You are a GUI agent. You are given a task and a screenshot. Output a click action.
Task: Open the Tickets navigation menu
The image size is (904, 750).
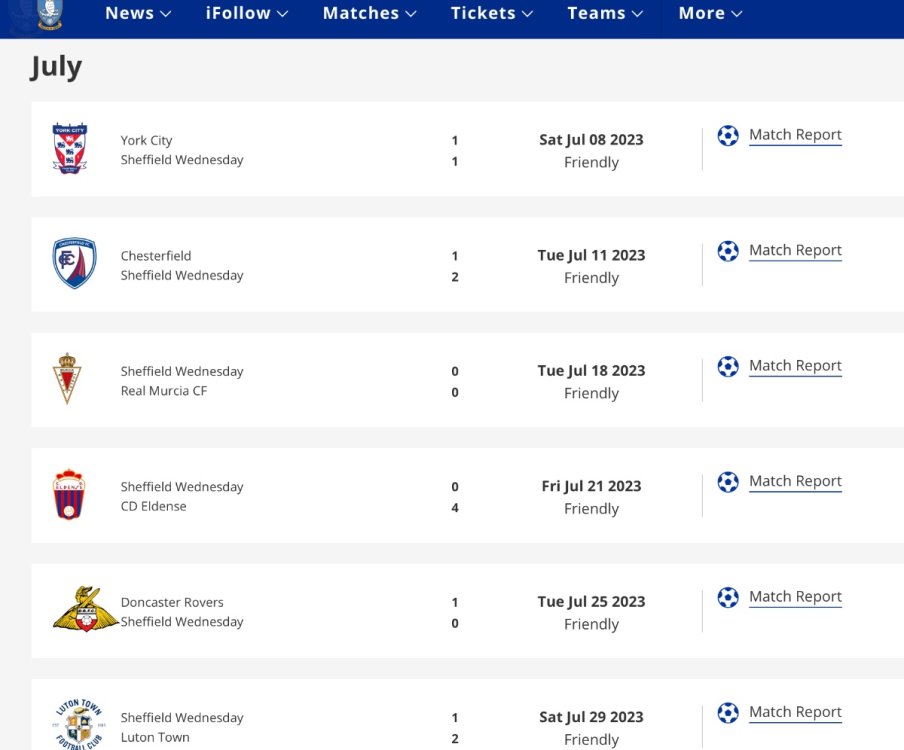pos(491,13)
